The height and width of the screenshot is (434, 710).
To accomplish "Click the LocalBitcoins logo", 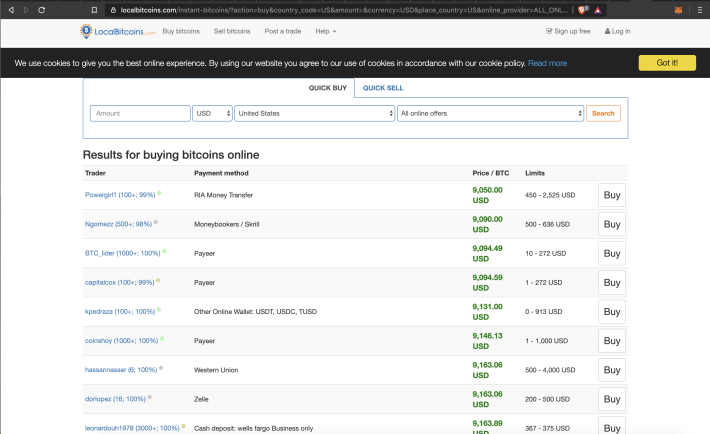I will [118, 31].
